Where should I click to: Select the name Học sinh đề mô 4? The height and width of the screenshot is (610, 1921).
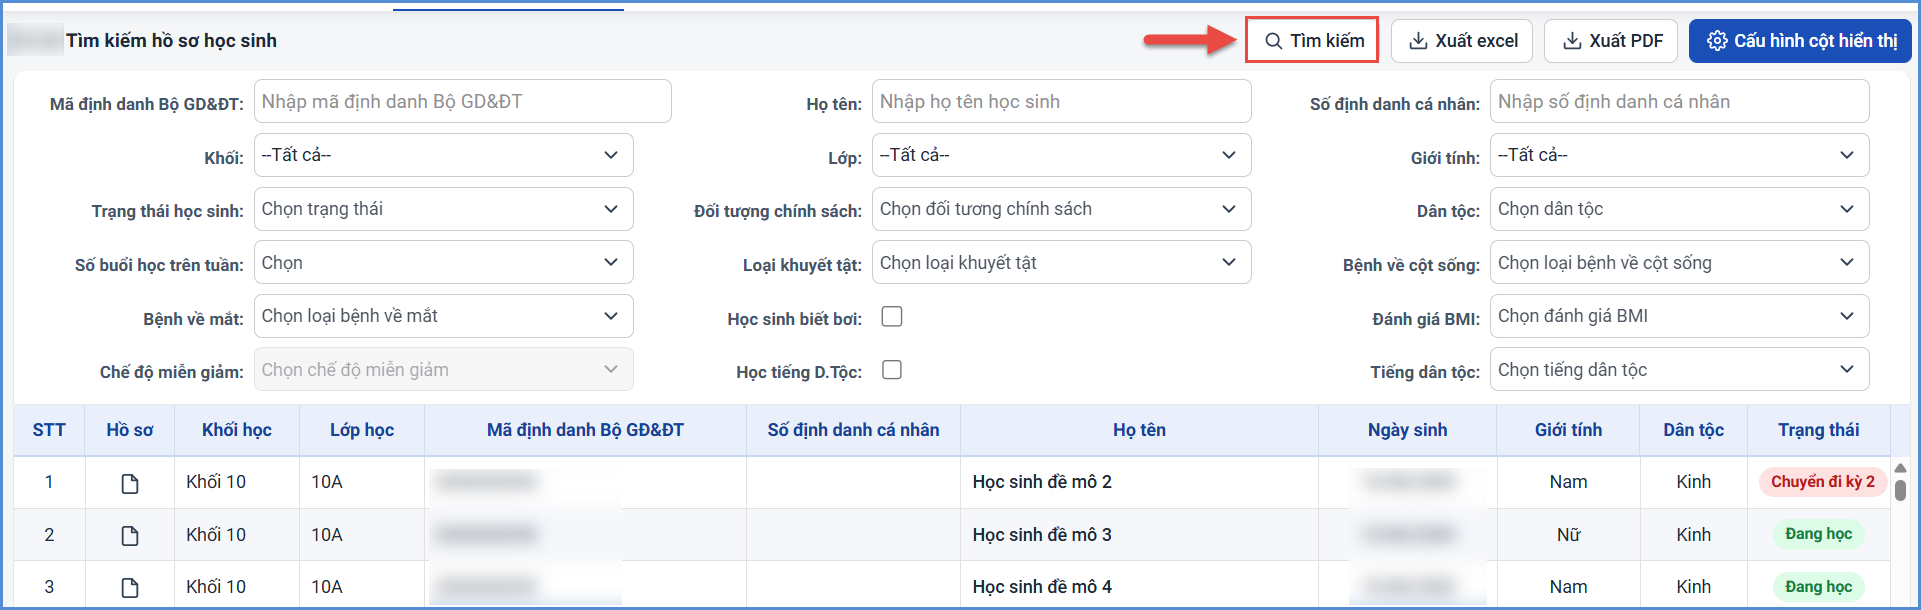click(x=1042, y=587)
